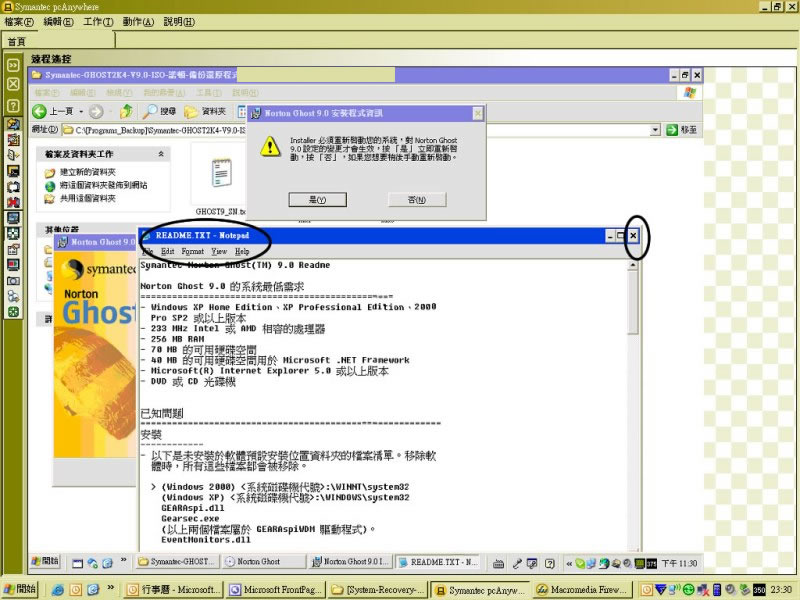Switch to Symantec-GHOST folder in remote taskbar
Image resolution: width=800 pixels, height=600 pixels.
tap(178, 562)
